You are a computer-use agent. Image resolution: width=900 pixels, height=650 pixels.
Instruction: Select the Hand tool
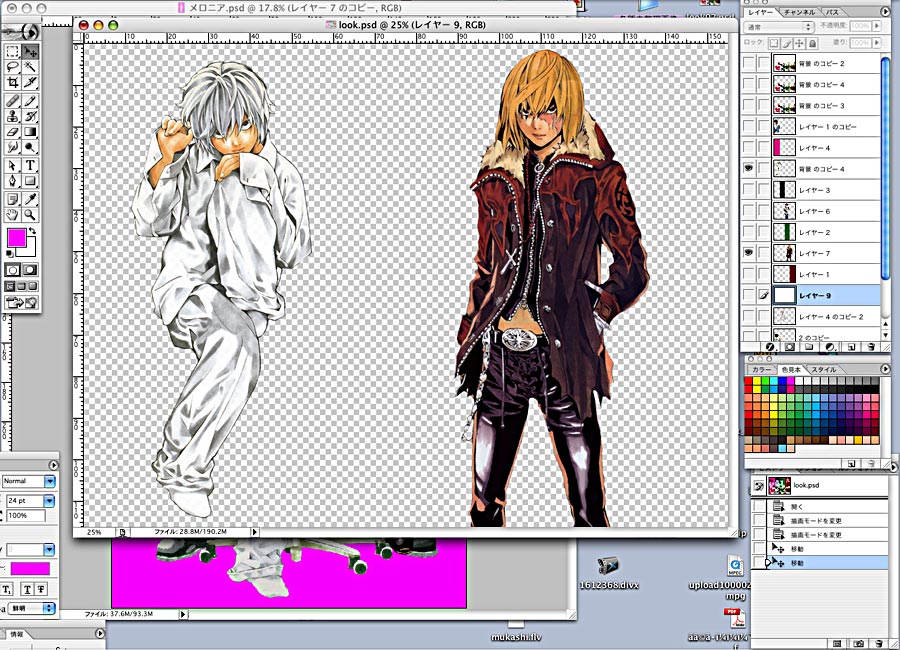pyautogui.click(x=13, y=215)
